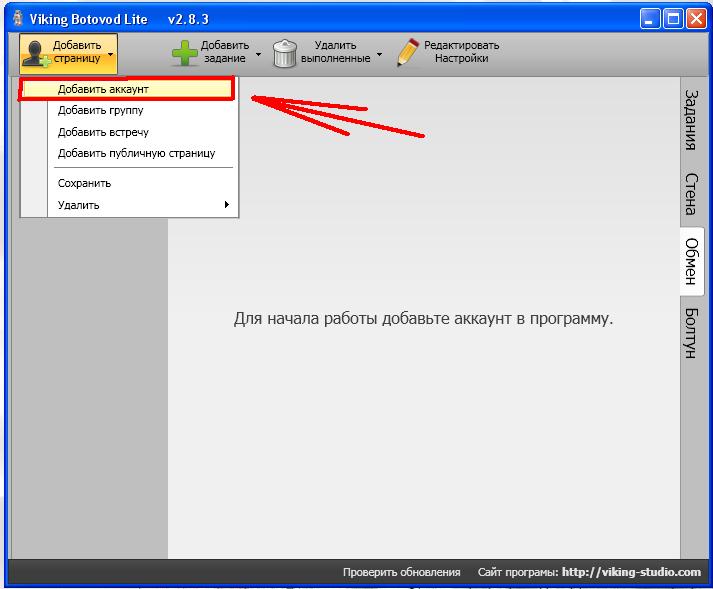Switch to the Стена side tab

coord(691,194)
